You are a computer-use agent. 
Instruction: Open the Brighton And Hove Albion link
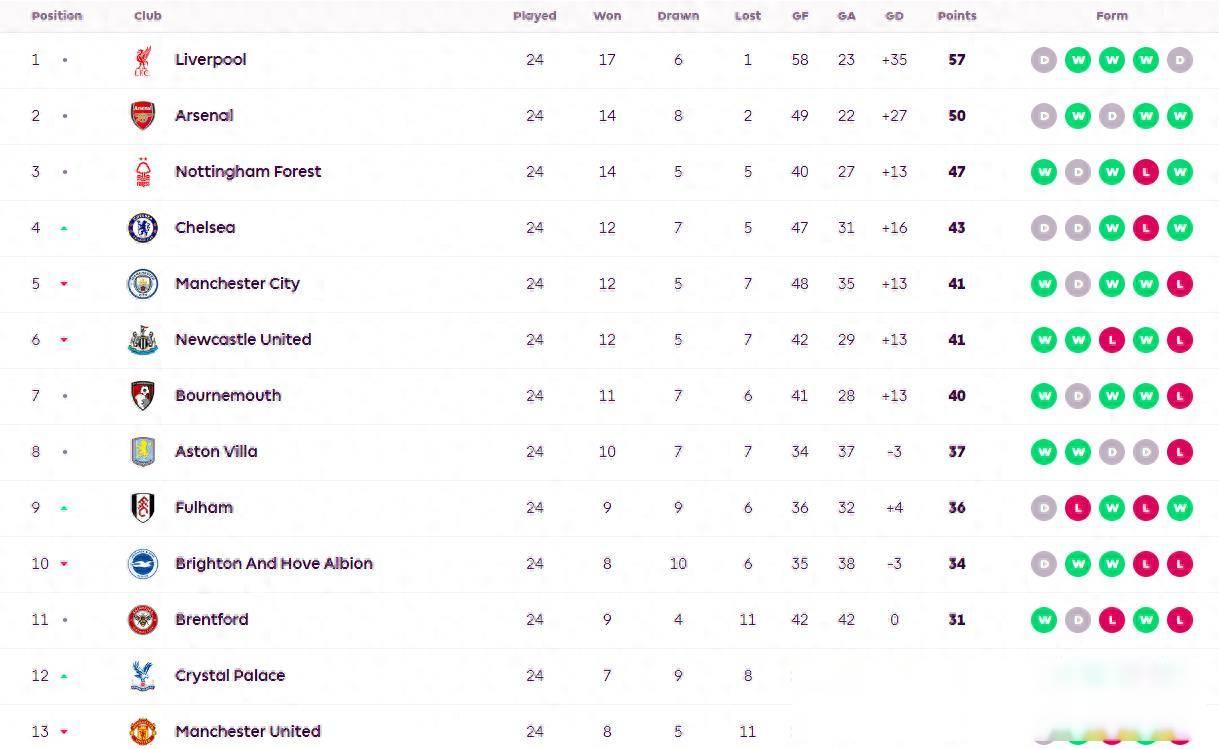click(x=273, y=564)
